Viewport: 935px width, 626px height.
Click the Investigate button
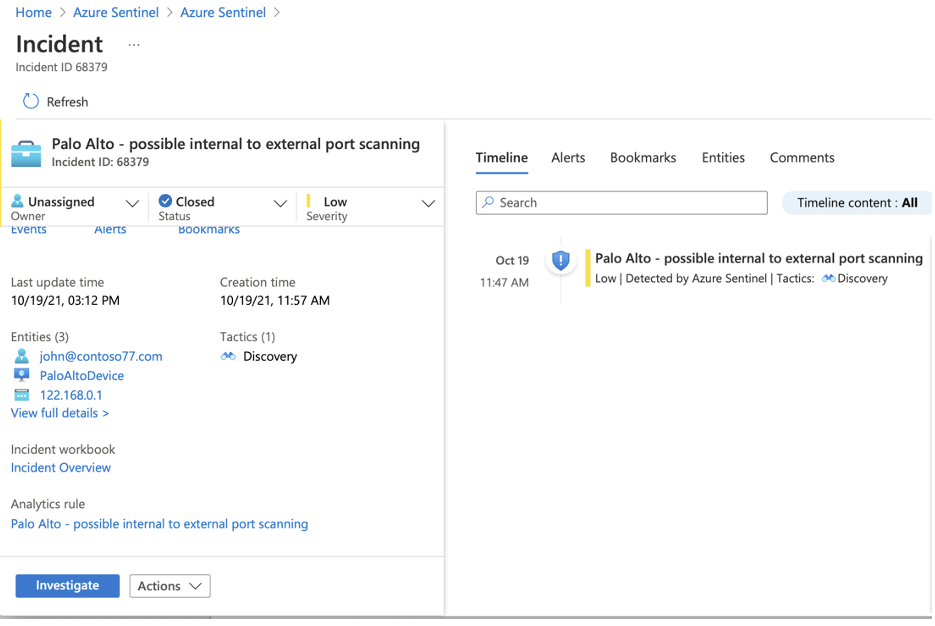point(67,586)
